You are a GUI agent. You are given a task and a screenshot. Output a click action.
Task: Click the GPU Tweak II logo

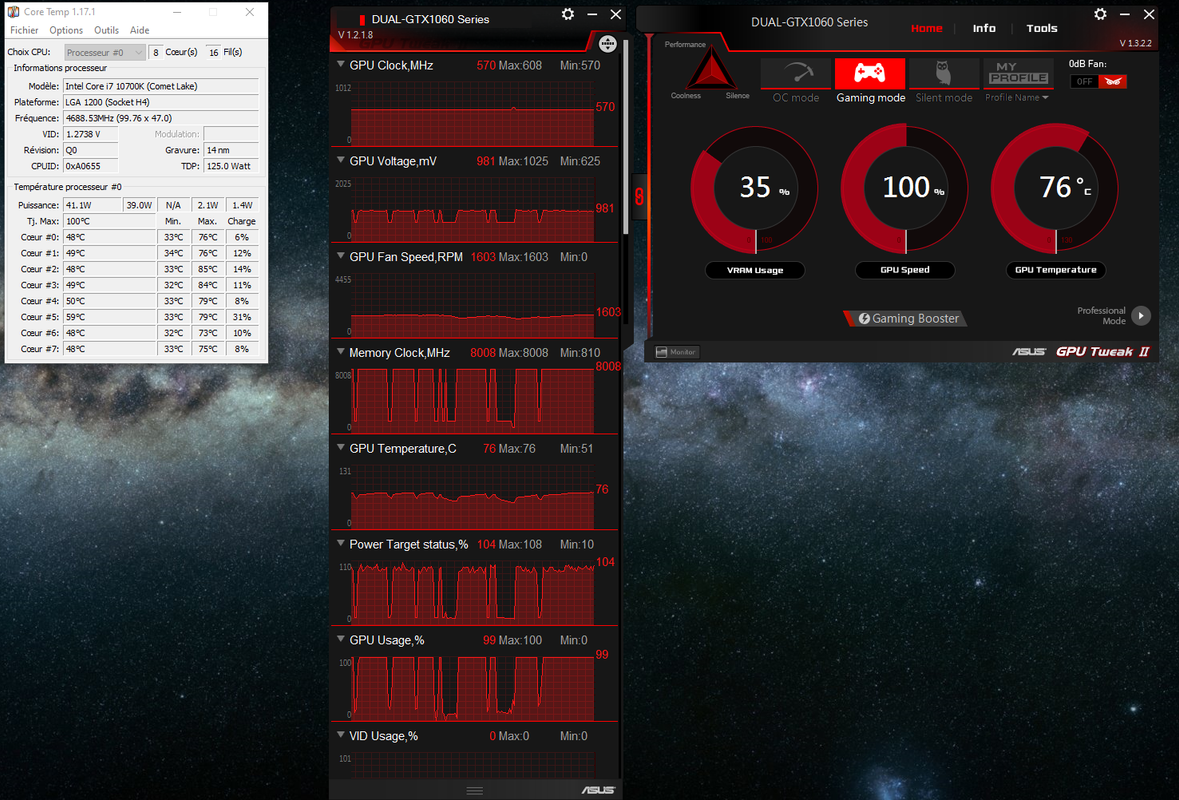[1102, 351]
